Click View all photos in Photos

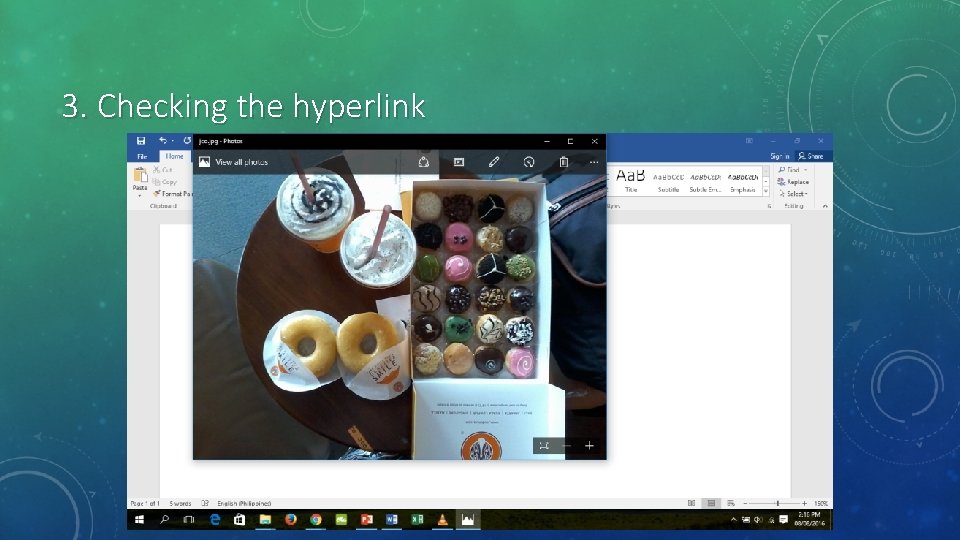234,162
